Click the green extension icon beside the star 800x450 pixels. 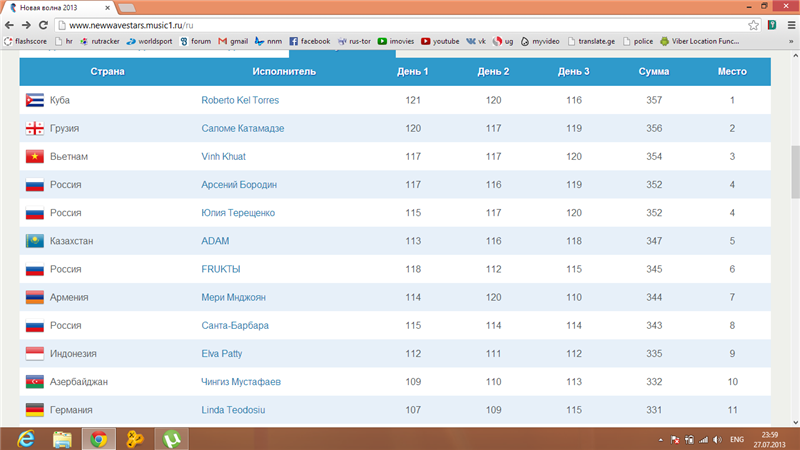[x=772, y=25]
